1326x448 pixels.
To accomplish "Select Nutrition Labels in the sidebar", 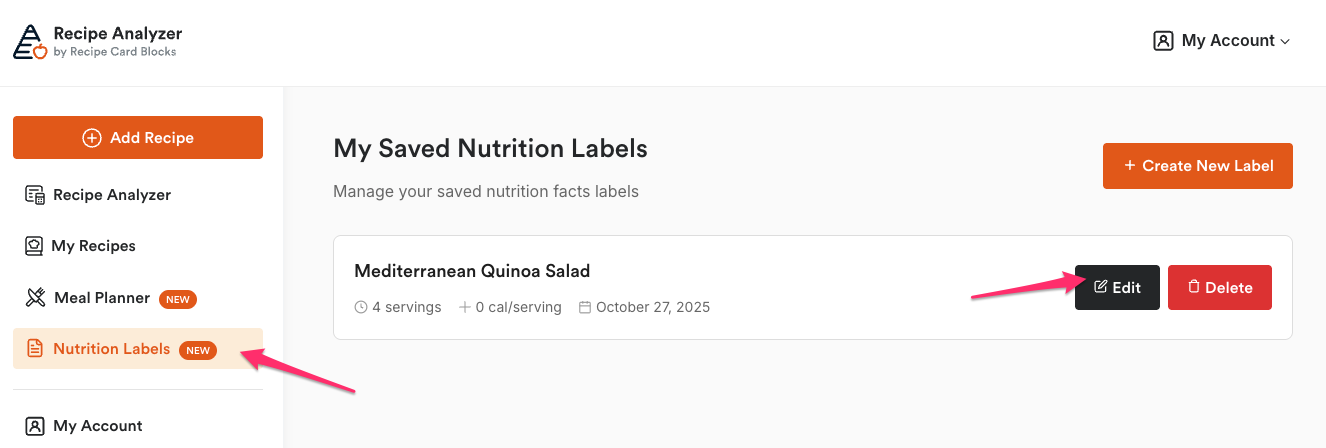I will (111, 349).
